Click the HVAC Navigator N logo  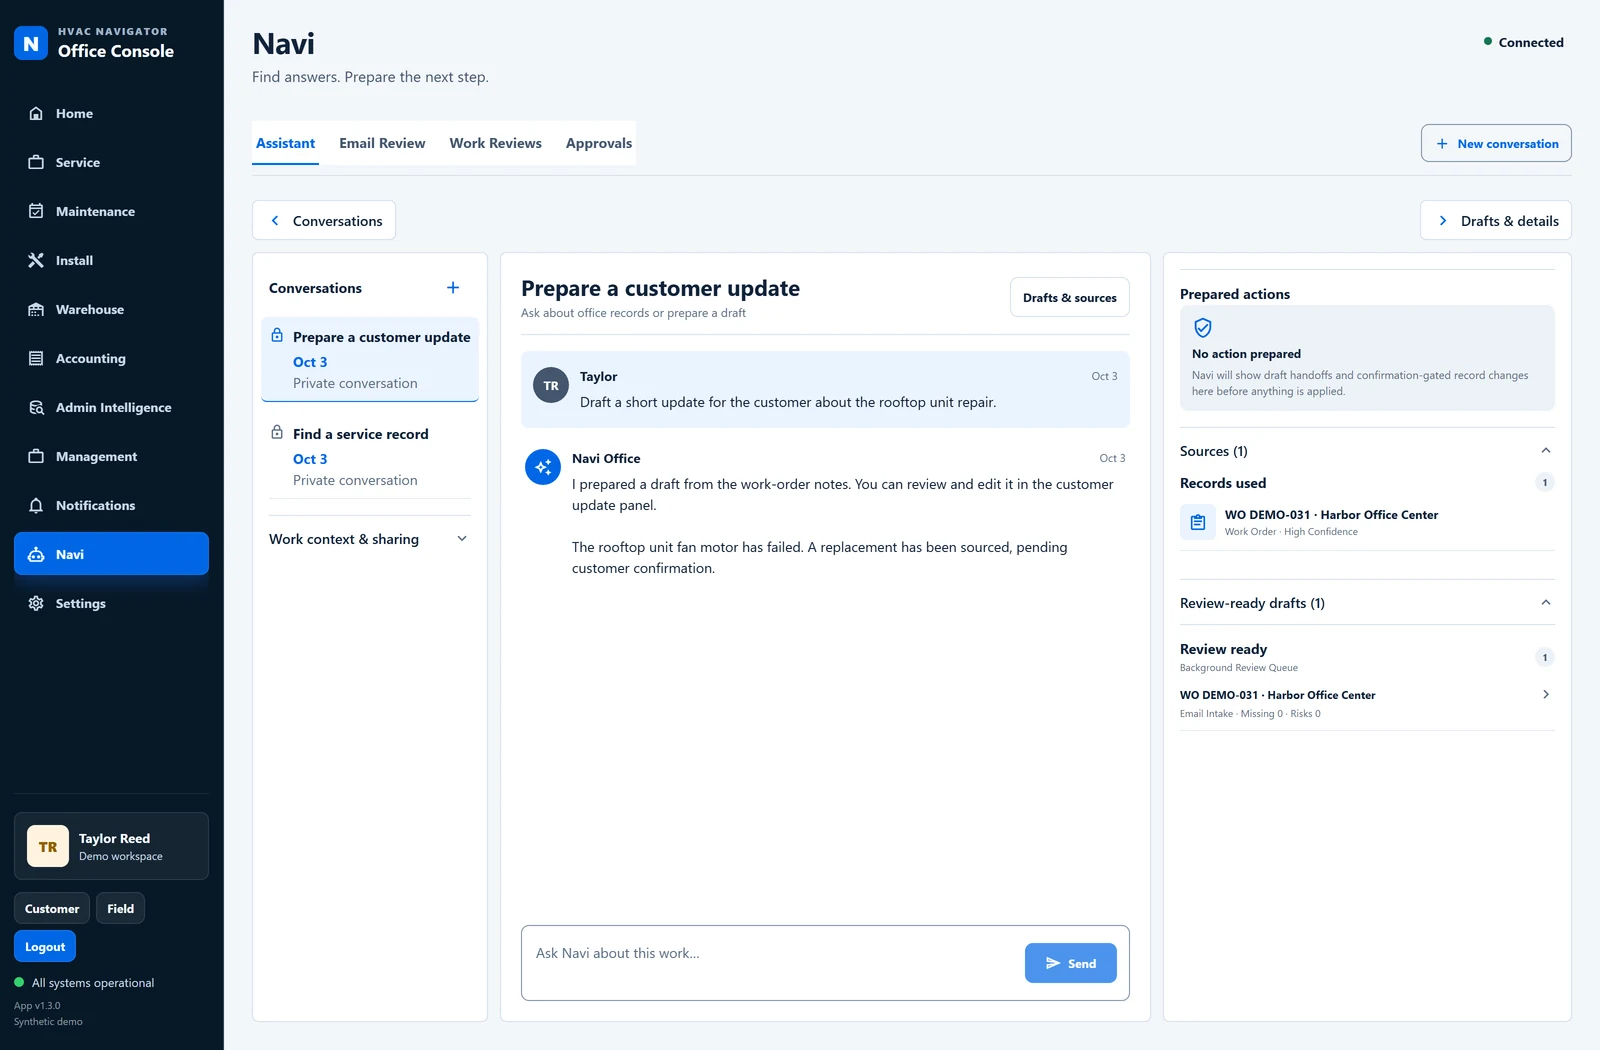(31, 43)
